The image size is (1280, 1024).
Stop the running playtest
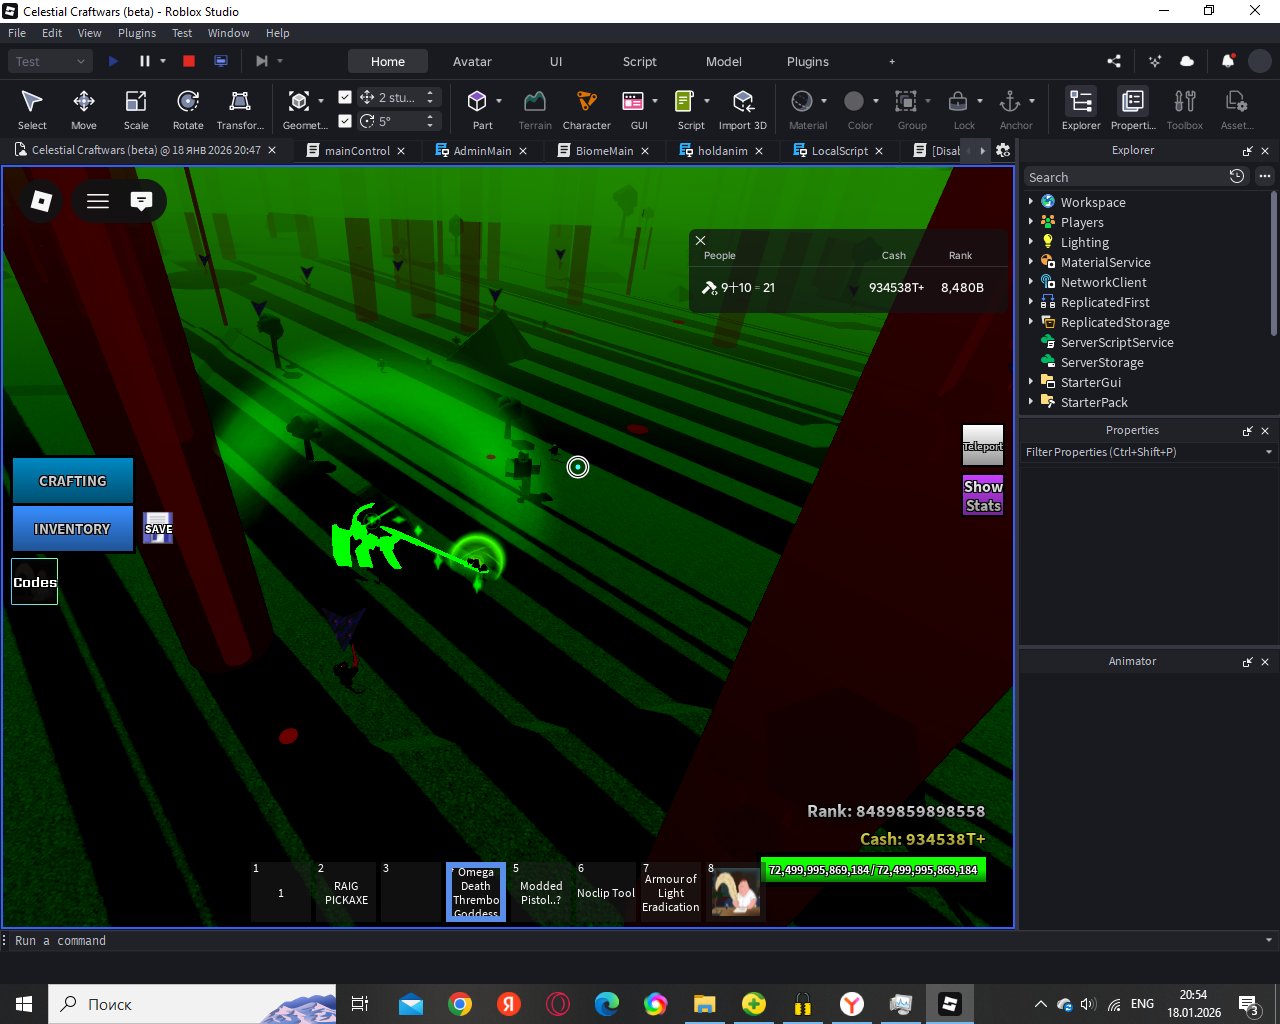189,61
